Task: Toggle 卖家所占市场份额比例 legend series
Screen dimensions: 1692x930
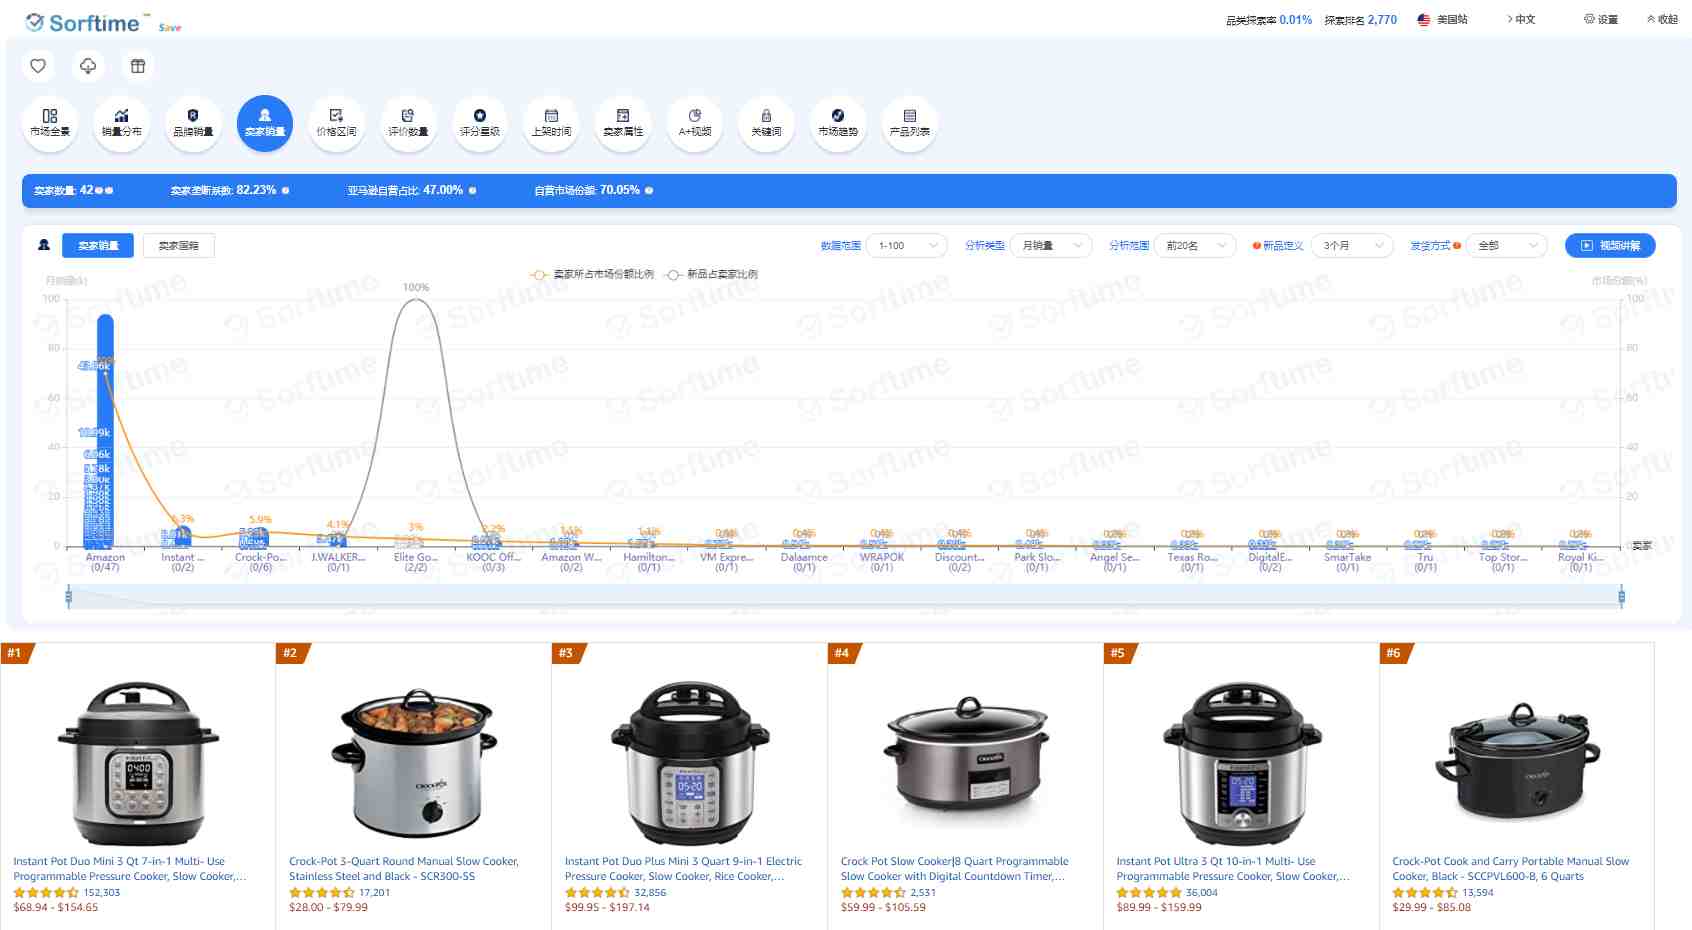Action: [593, 274]
